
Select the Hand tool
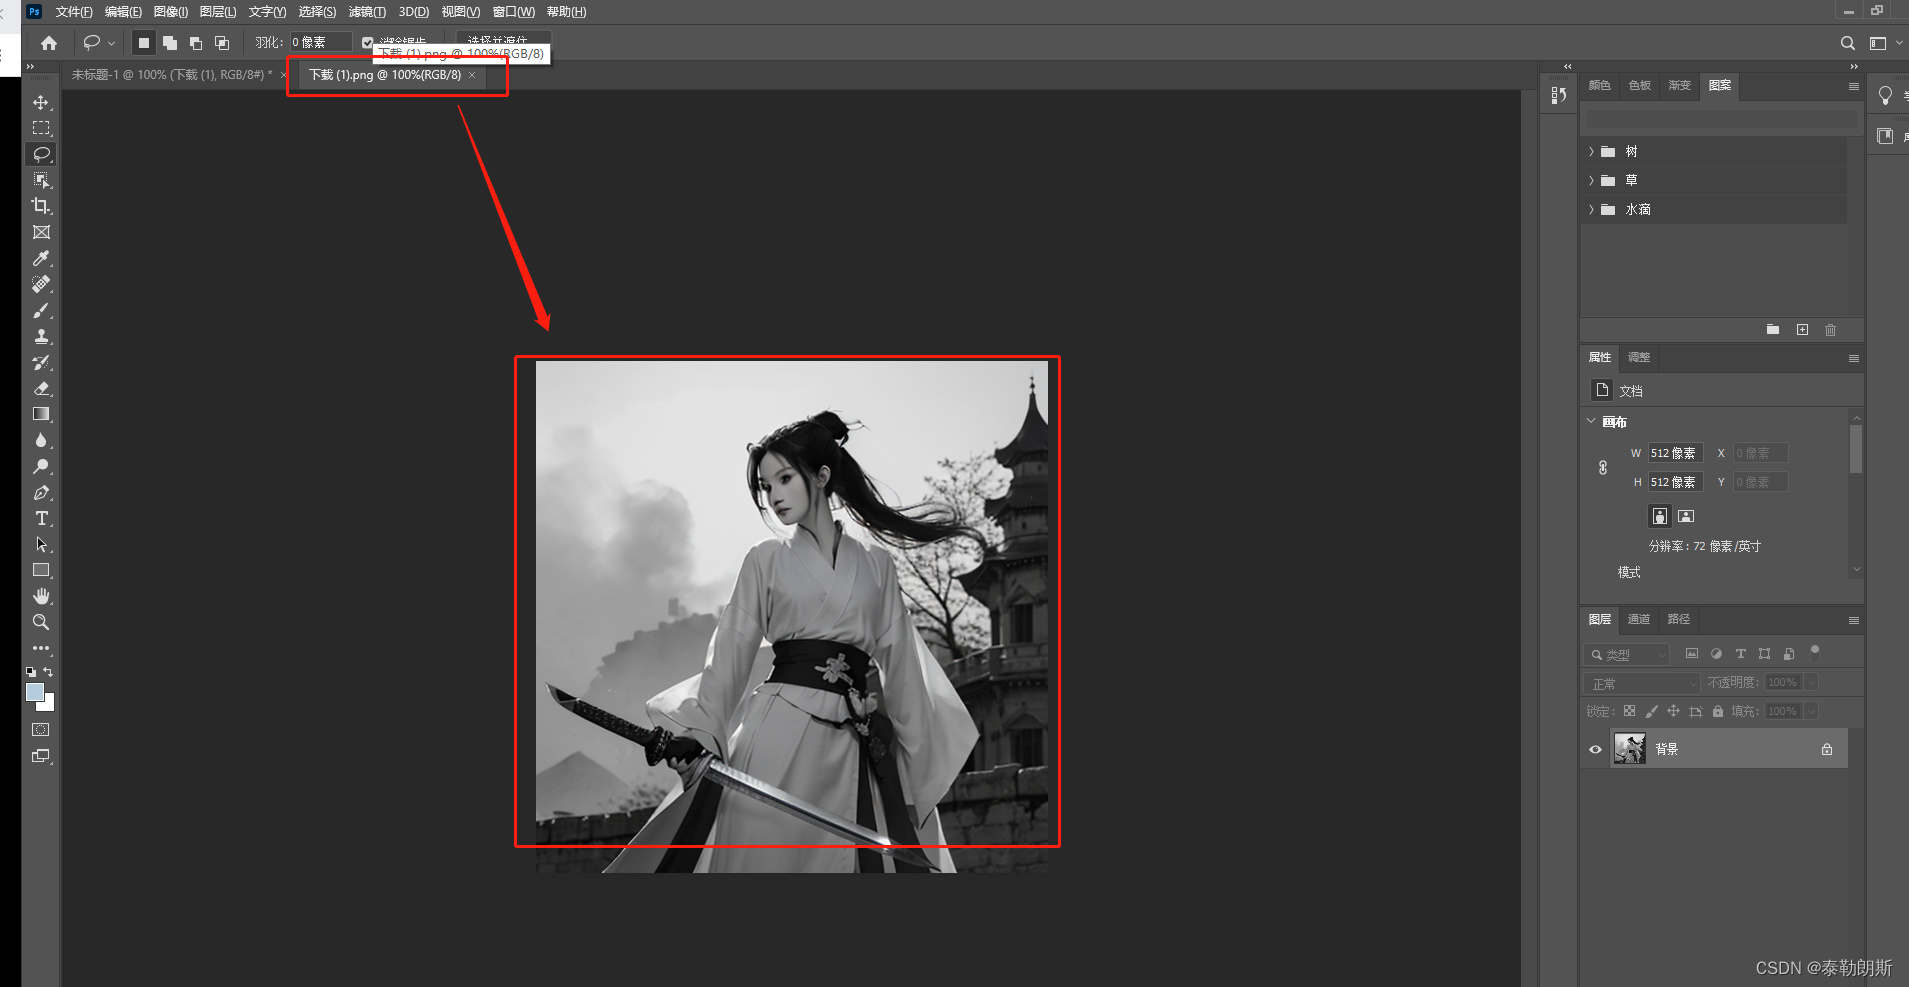(41, 596)
